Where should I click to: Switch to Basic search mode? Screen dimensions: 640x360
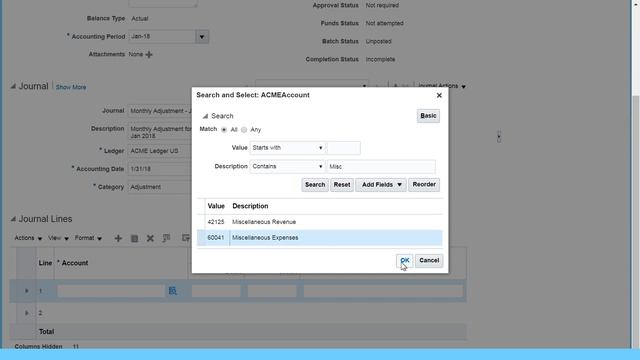(x=428, y=116)
